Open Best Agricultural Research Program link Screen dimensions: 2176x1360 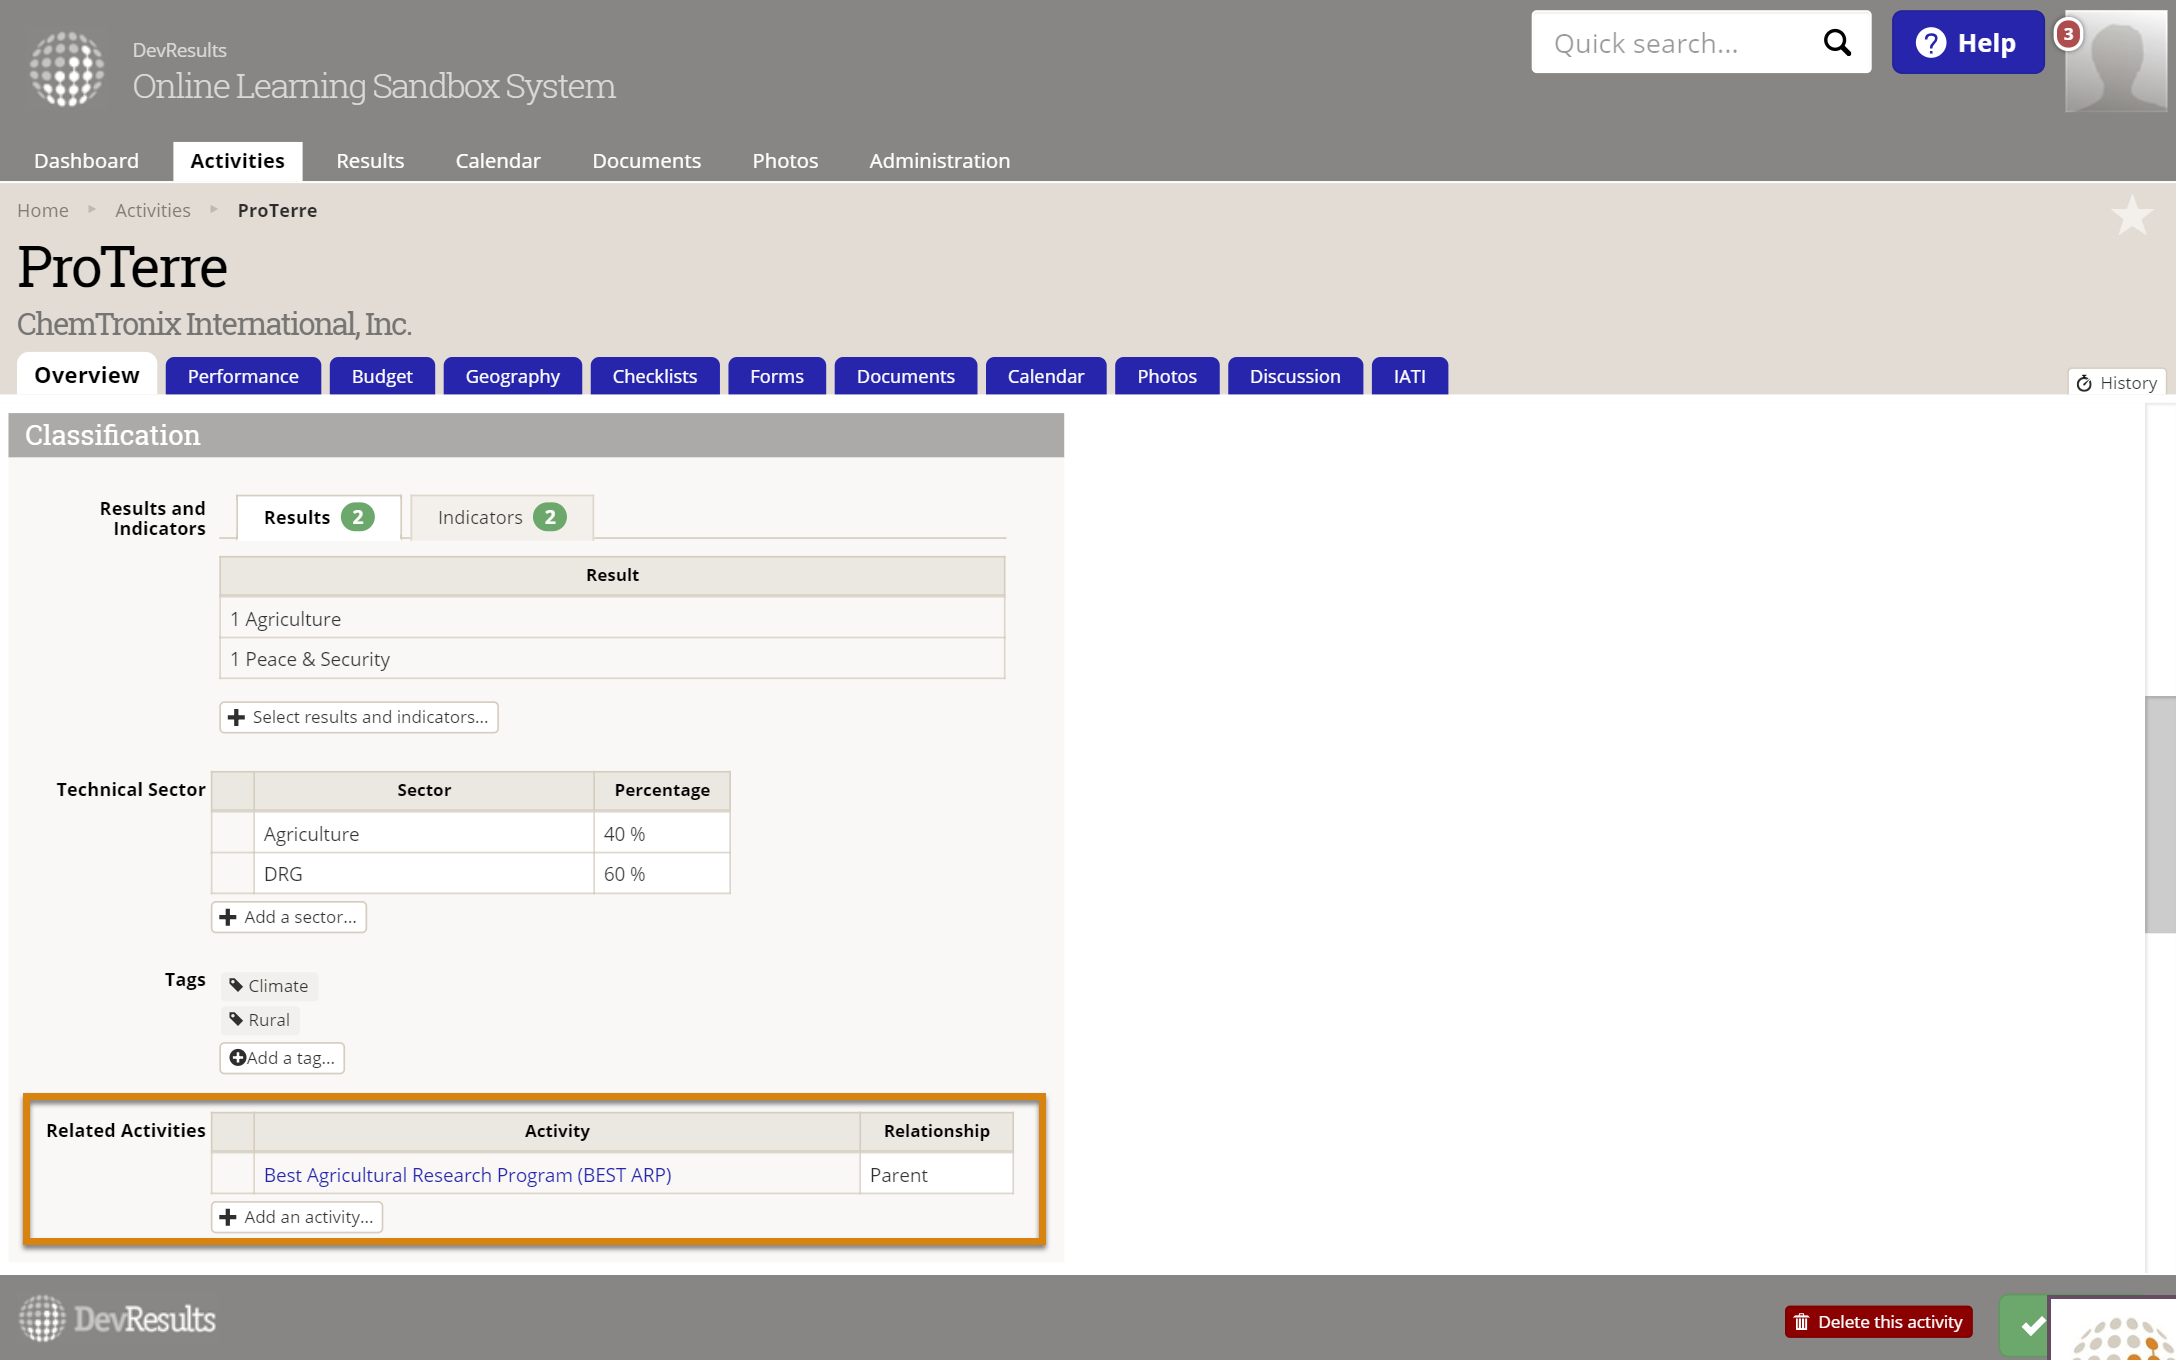click(467, 1175)
